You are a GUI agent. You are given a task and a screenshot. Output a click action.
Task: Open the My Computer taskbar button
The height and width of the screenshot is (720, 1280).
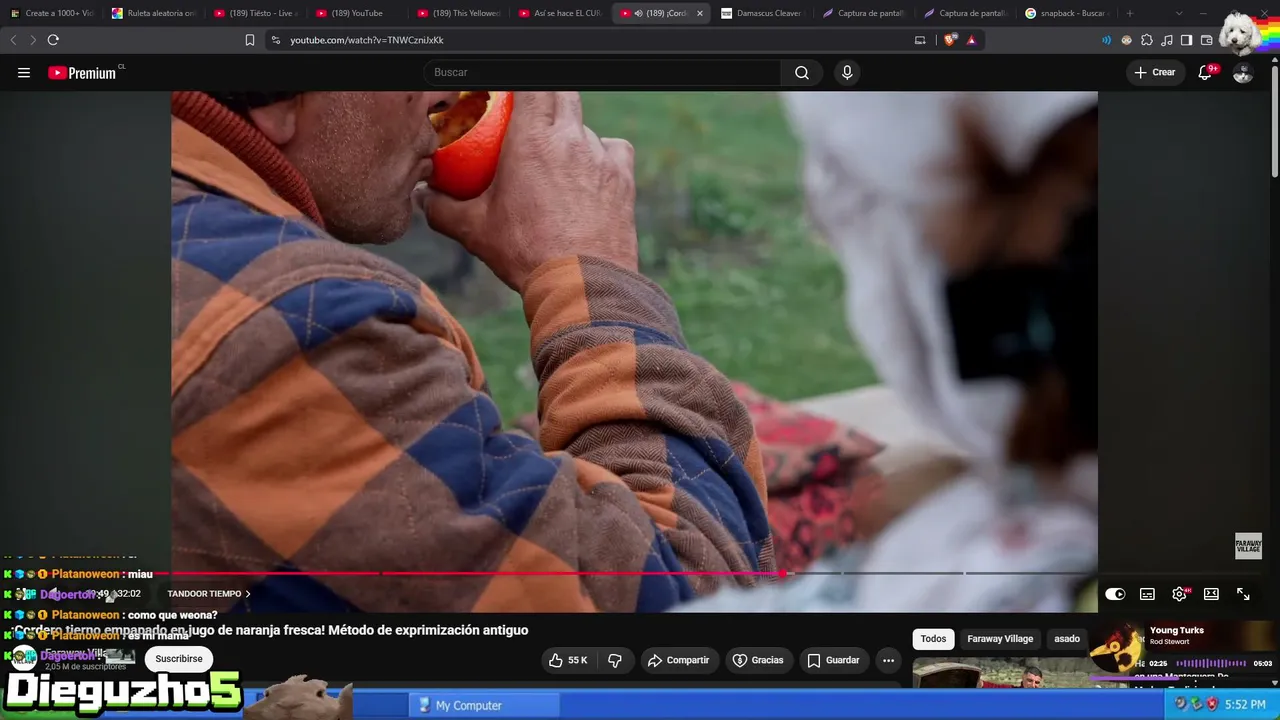[485, 706]
